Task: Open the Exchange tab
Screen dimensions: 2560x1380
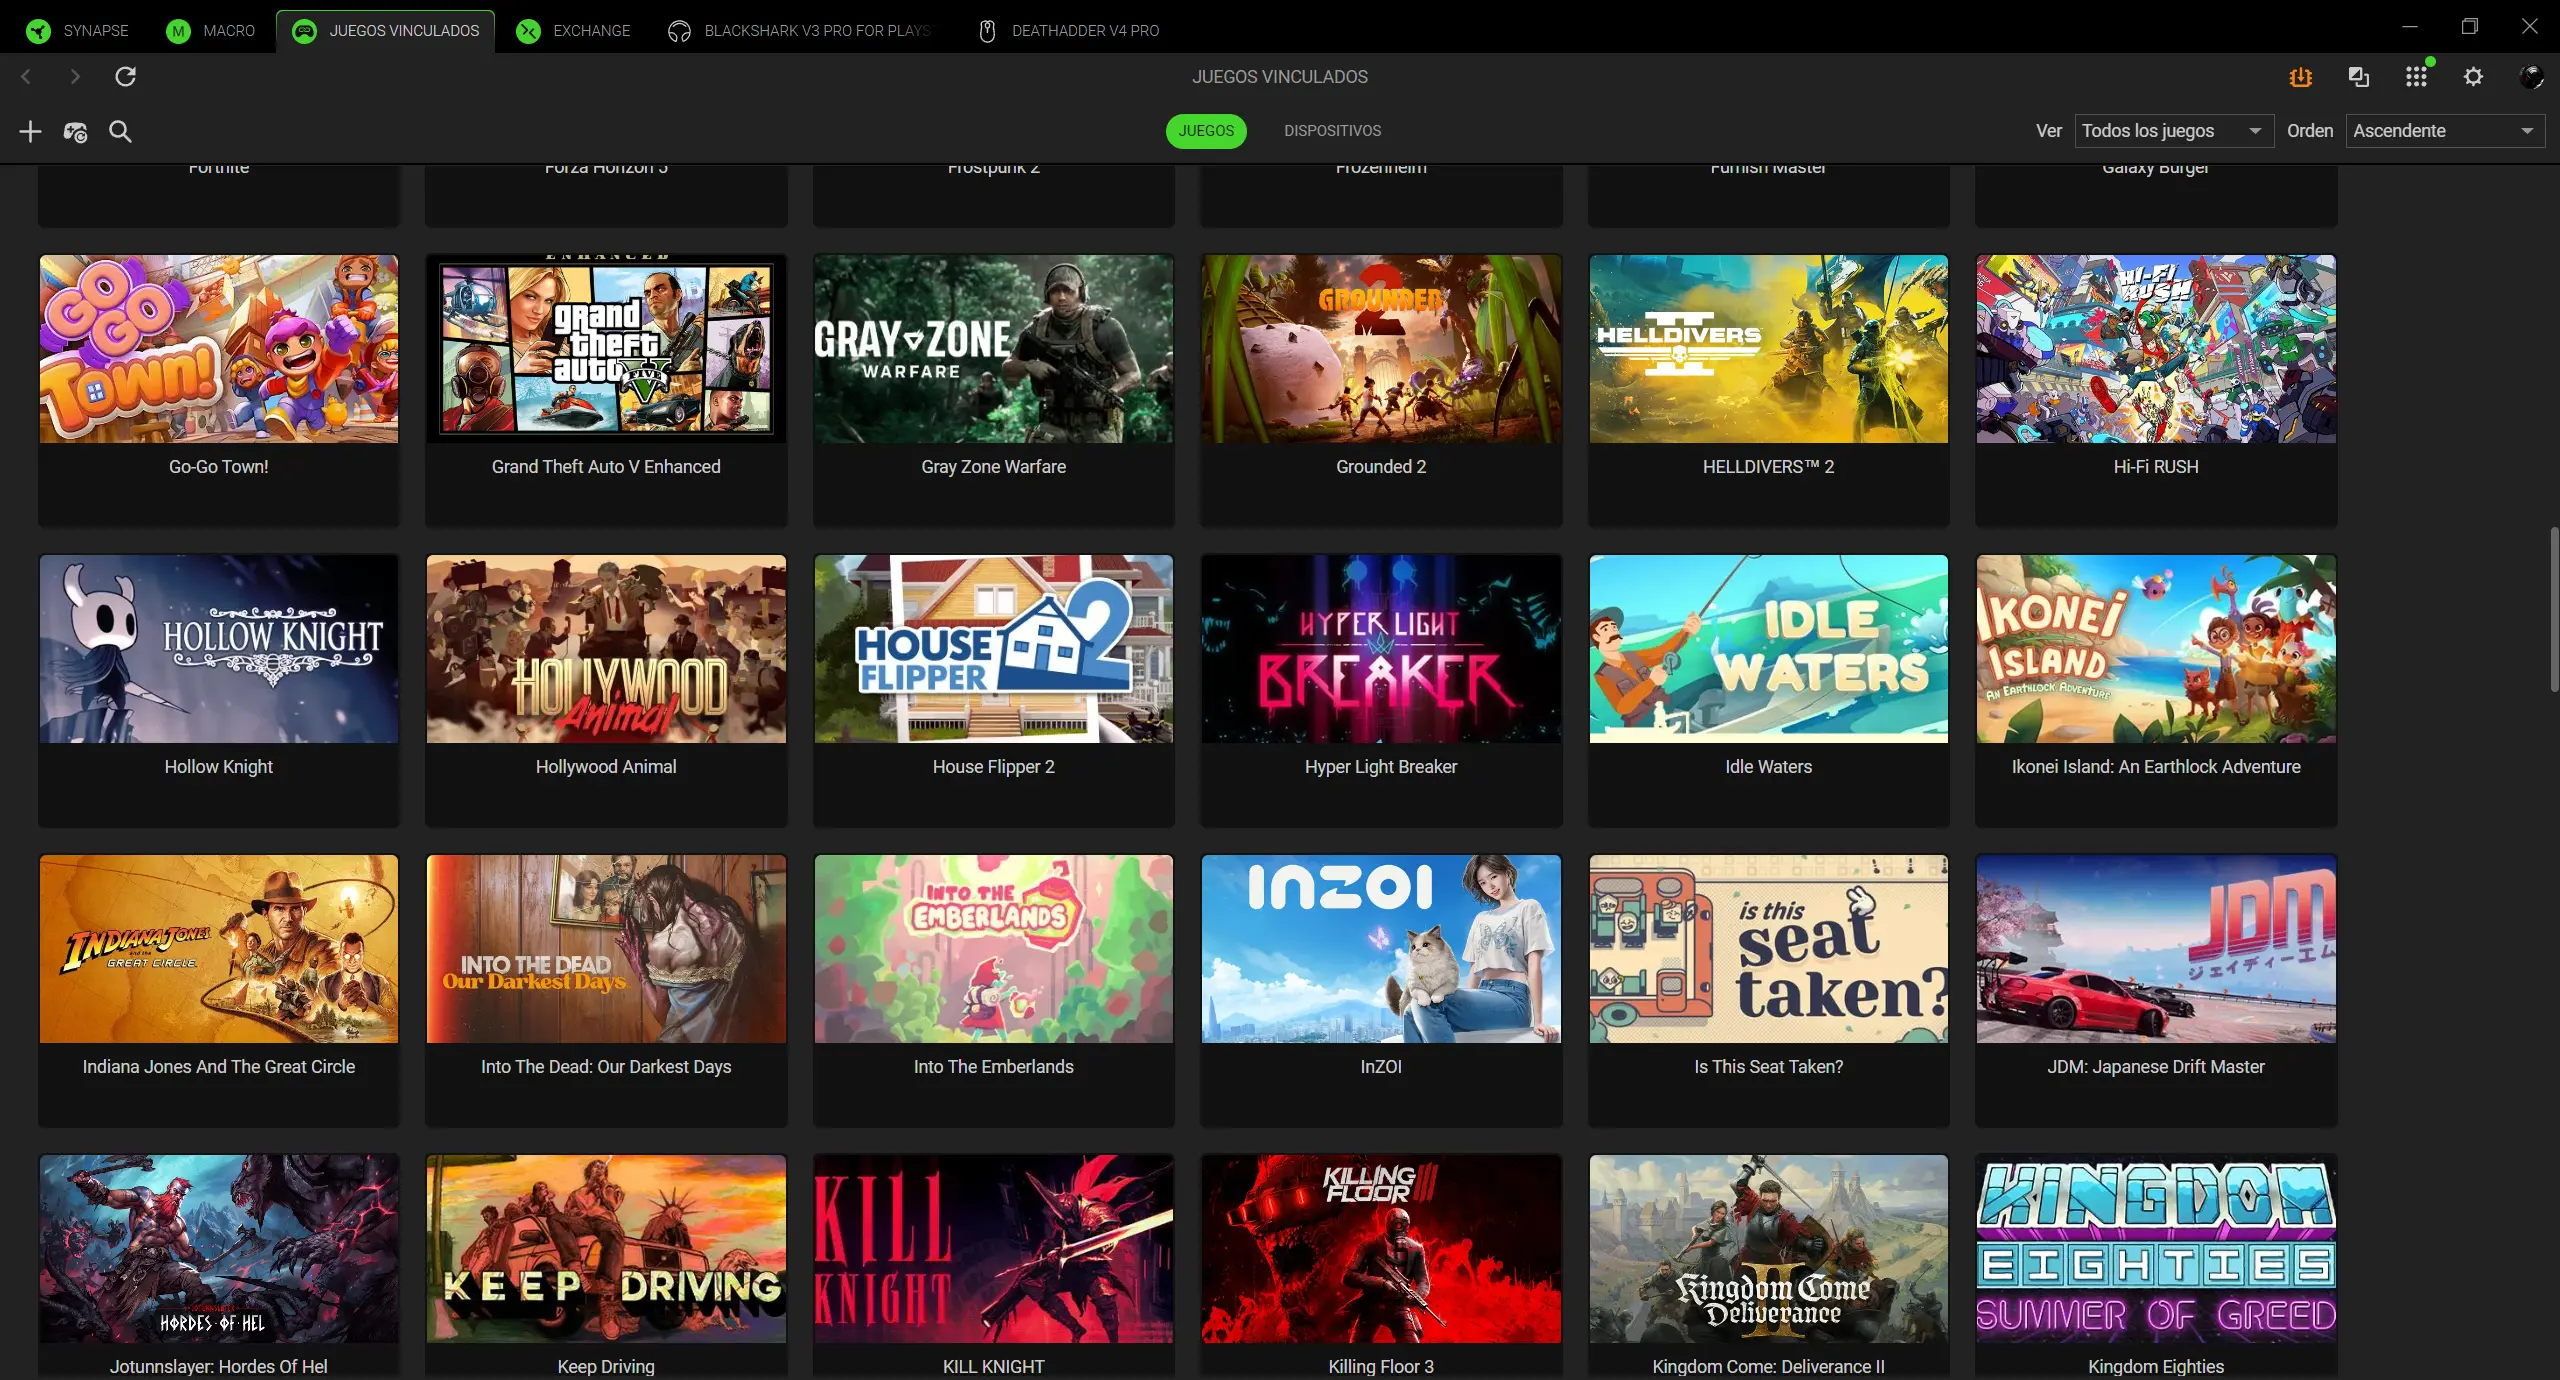Action: click(x=573, y=31)
